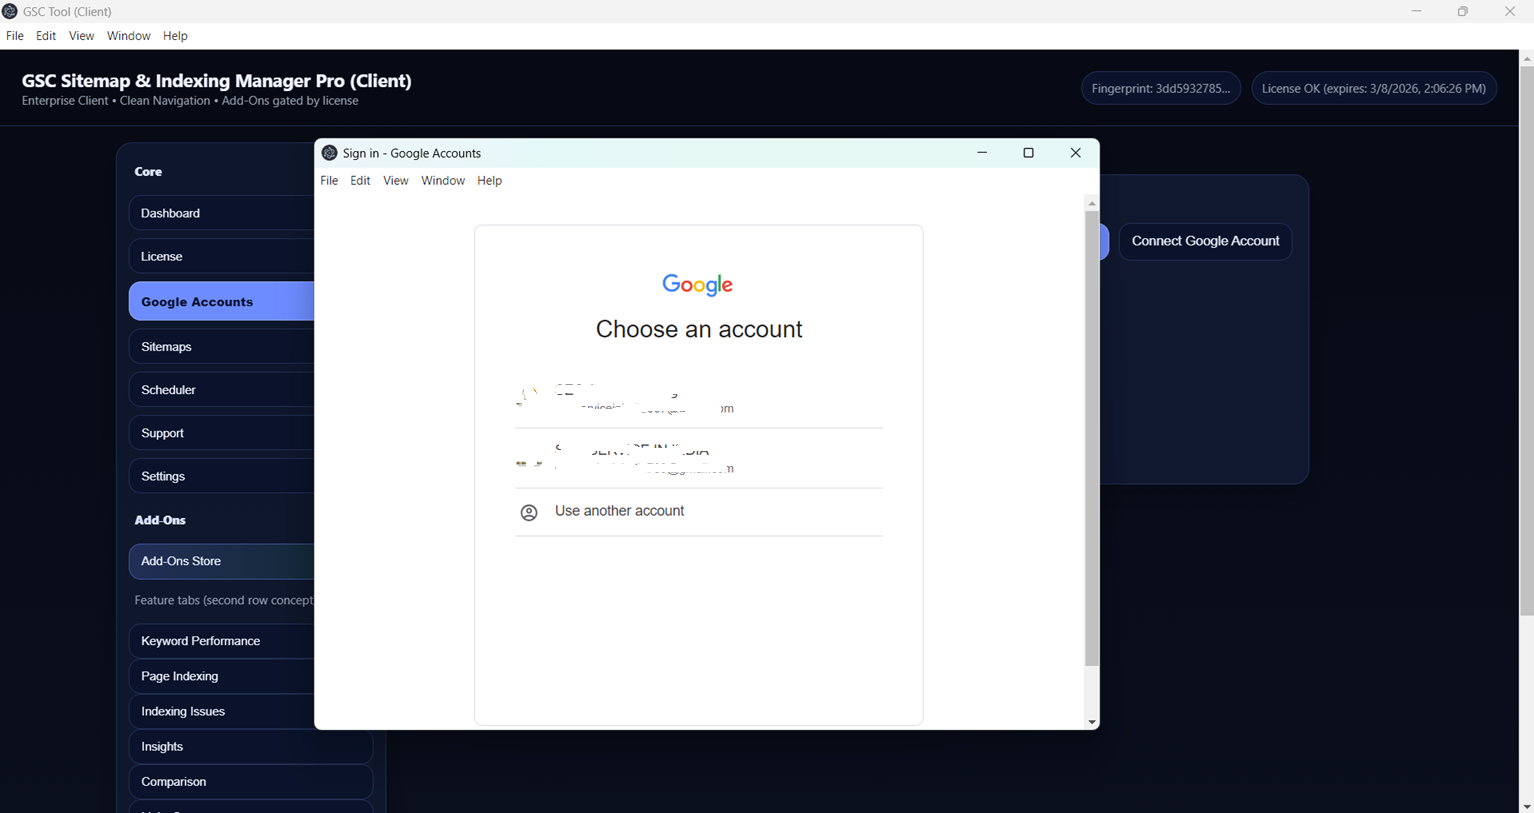
Task: Select the second listed Google account
Action: [698, 458]
